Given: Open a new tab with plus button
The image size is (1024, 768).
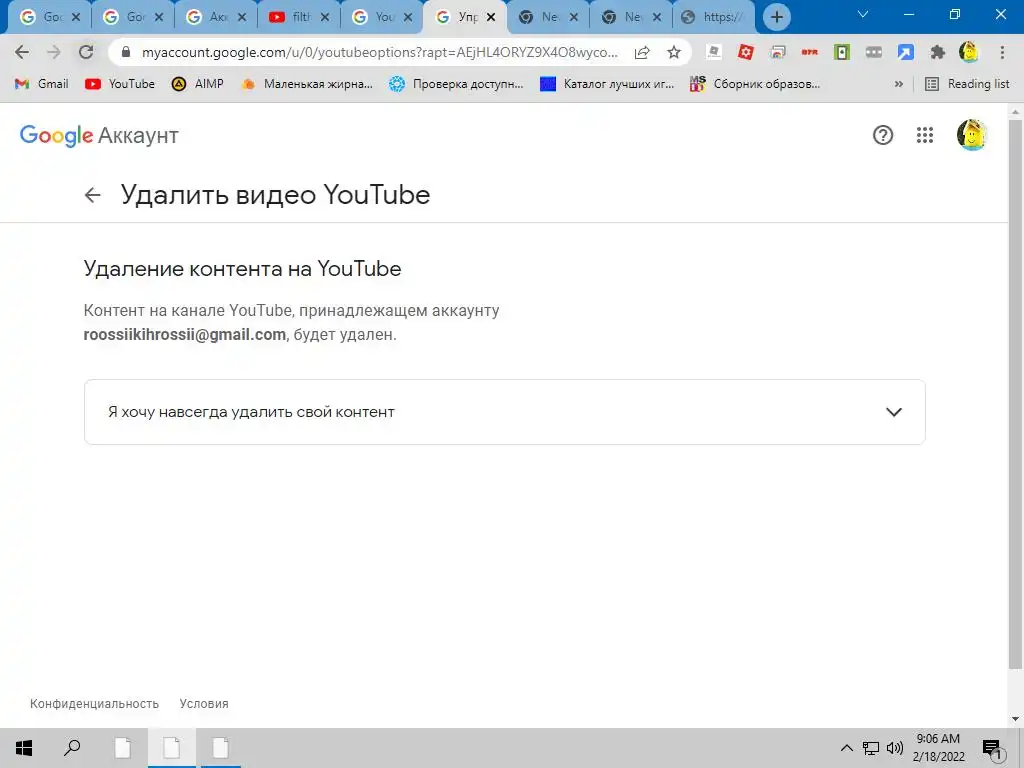Looking at the screenshot, I should 776,17.
